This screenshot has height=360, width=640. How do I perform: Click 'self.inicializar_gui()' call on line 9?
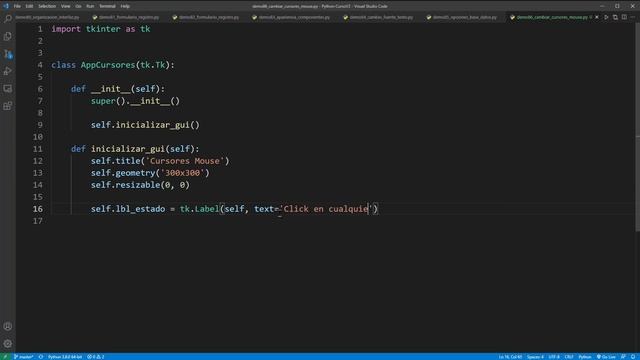coord(145,125)
